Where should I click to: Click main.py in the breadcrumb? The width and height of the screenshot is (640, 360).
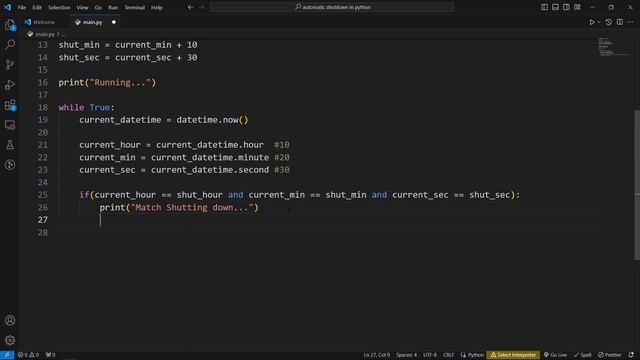pyautogui.click(x=44, y=34)
